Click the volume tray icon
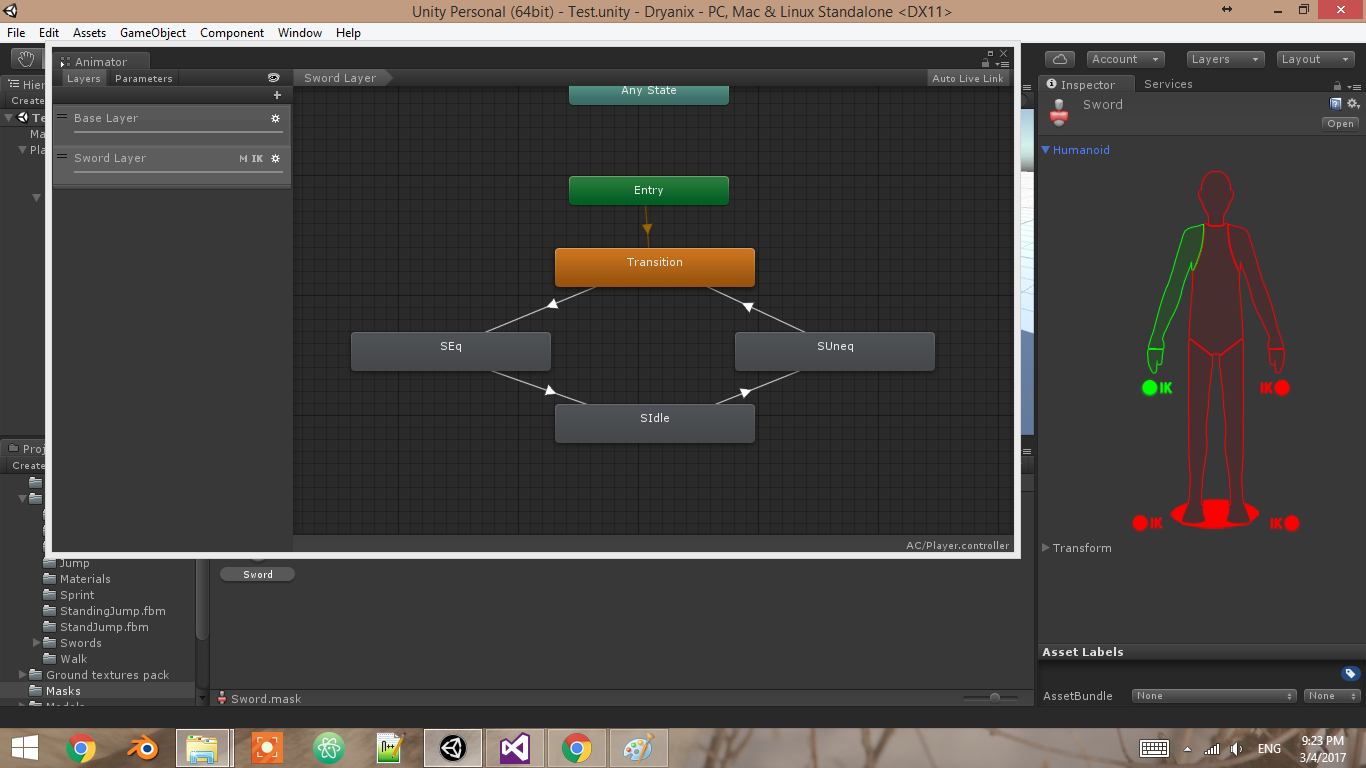The width and height of the screenshot is (1366, 768). click(x=1236, y=748)
